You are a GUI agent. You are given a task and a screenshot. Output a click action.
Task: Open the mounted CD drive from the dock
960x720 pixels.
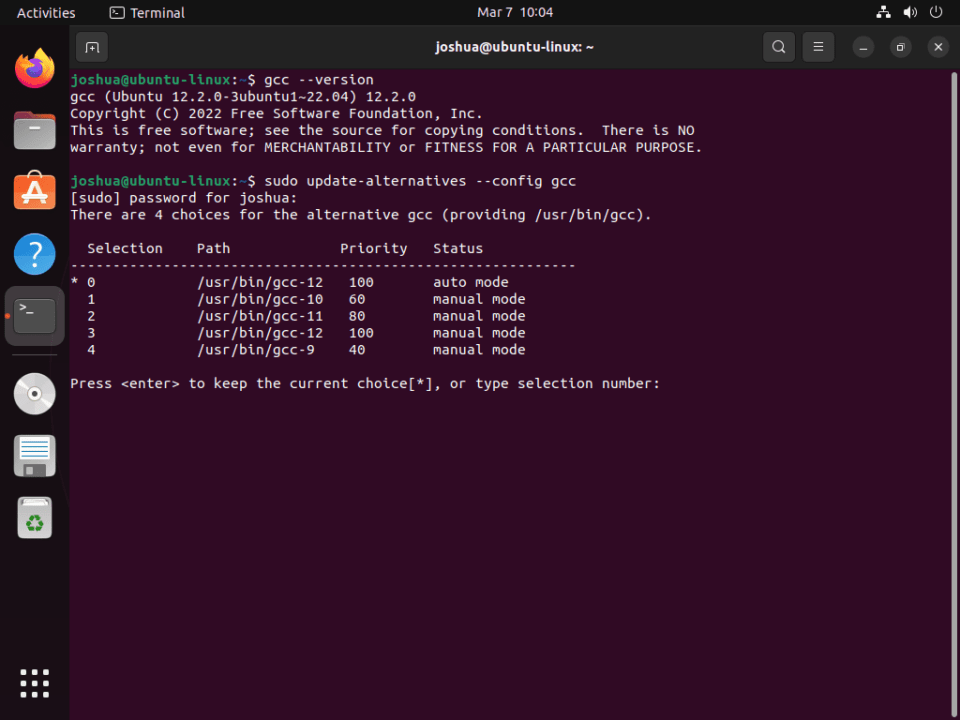tap(35, 394)
